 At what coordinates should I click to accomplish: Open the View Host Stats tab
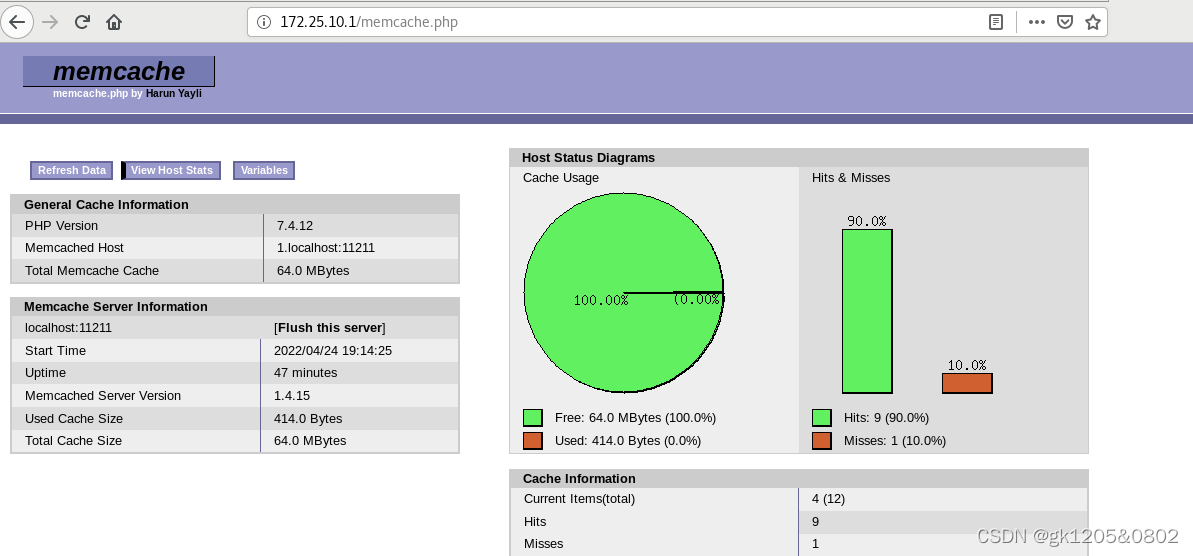(x=171, y=170)
